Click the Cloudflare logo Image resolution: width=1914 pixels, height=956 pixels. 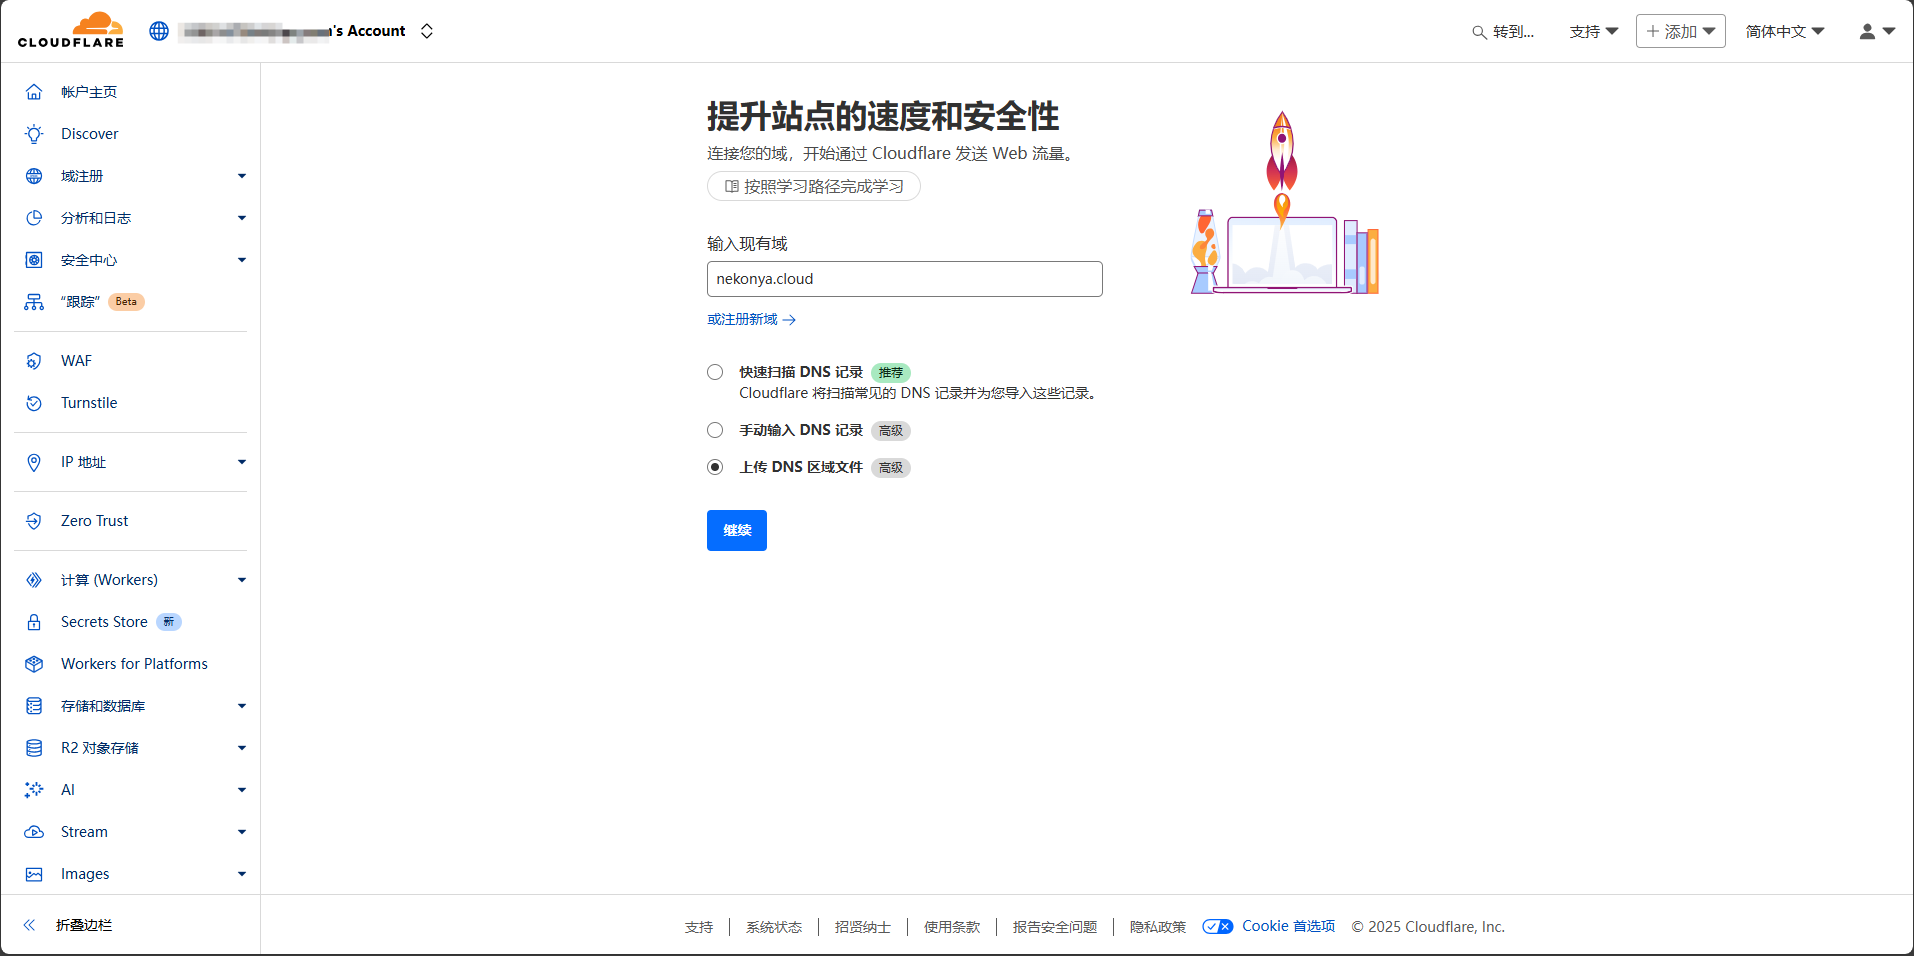(x=71, y=30)
